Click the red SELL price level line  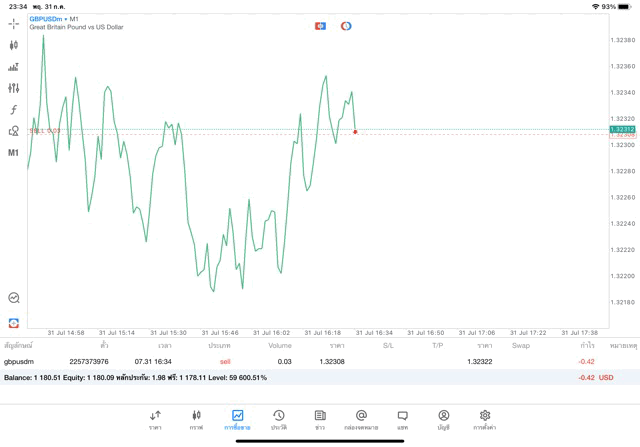[x=200, y=132]
